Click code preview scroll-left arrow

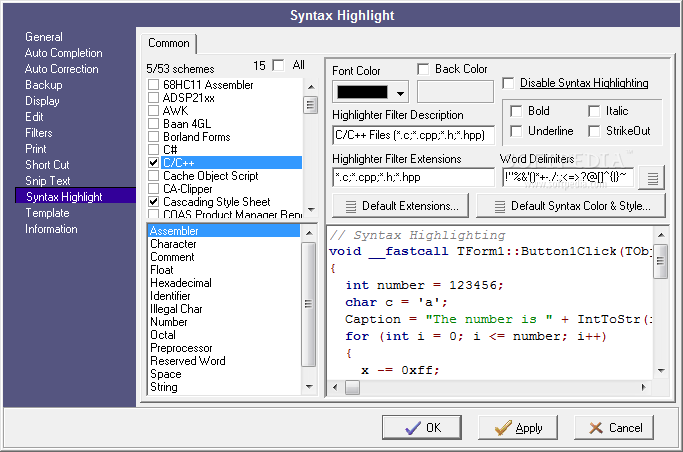(x=335, y=387)
